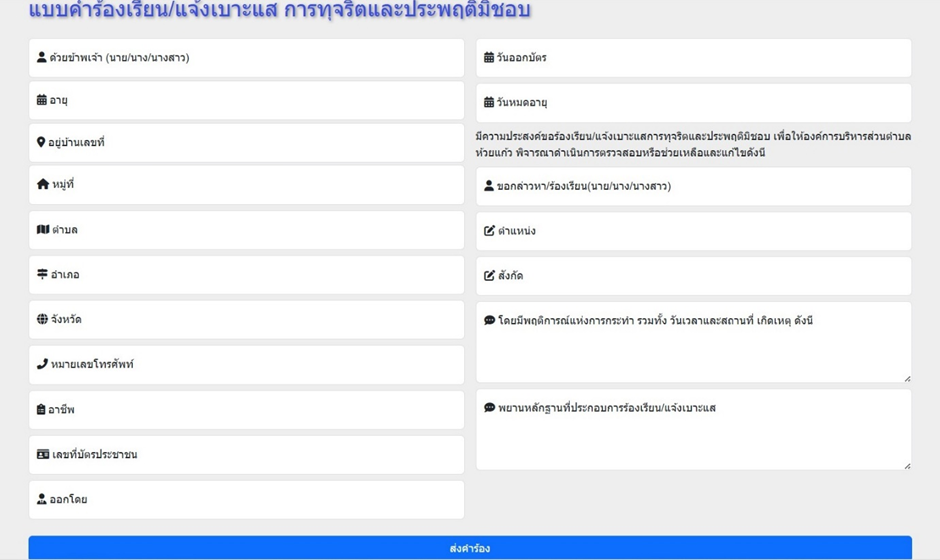Click the phone icon beside หมายเลขโทรศัพท์
The height and width of the screenshot is (560, 940).
tap(42, 364)
